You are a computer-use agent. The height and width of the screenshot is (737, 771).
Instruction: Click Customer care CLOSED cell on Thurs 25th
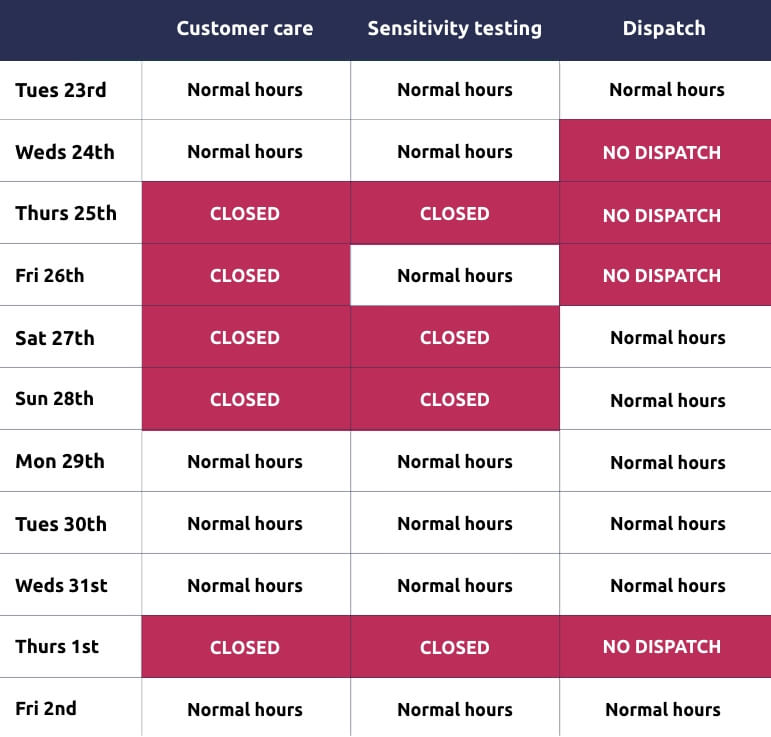coord(245,214)
